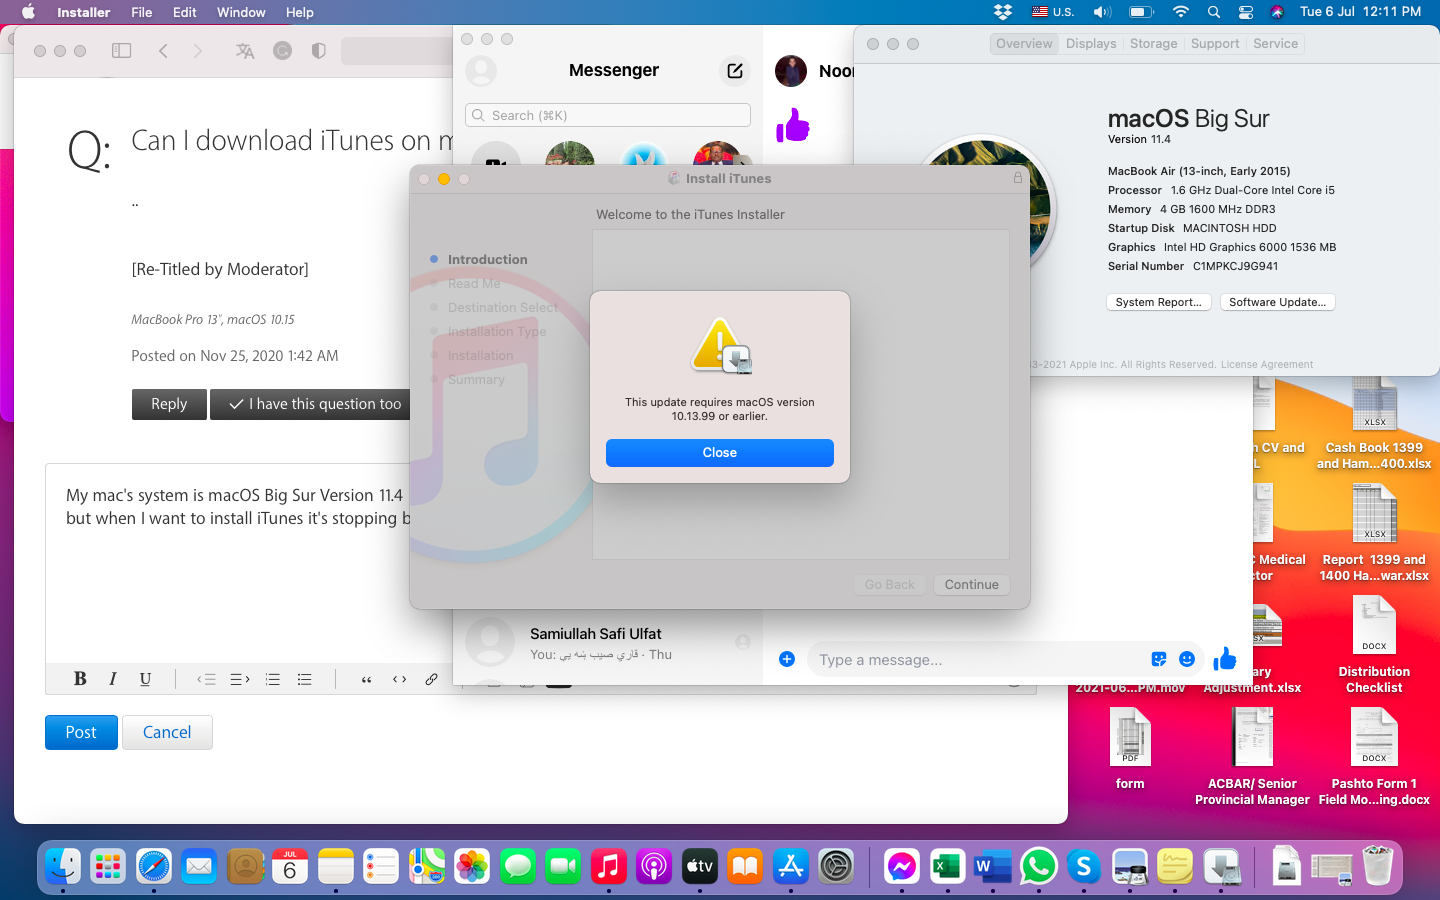Open the Music app in the Dock
Viewport: 1440px width, 900px height.
tap(608, 866)
